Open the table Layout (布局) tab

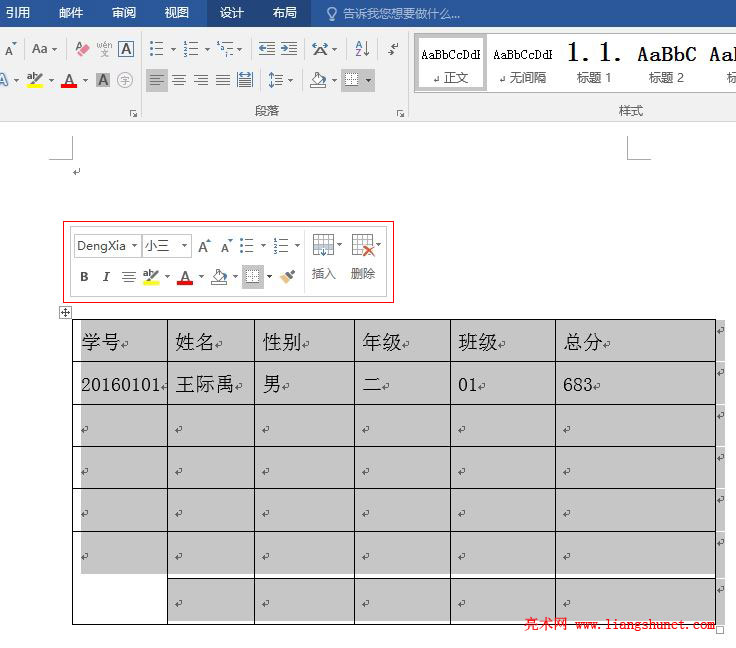coord(284,12)
